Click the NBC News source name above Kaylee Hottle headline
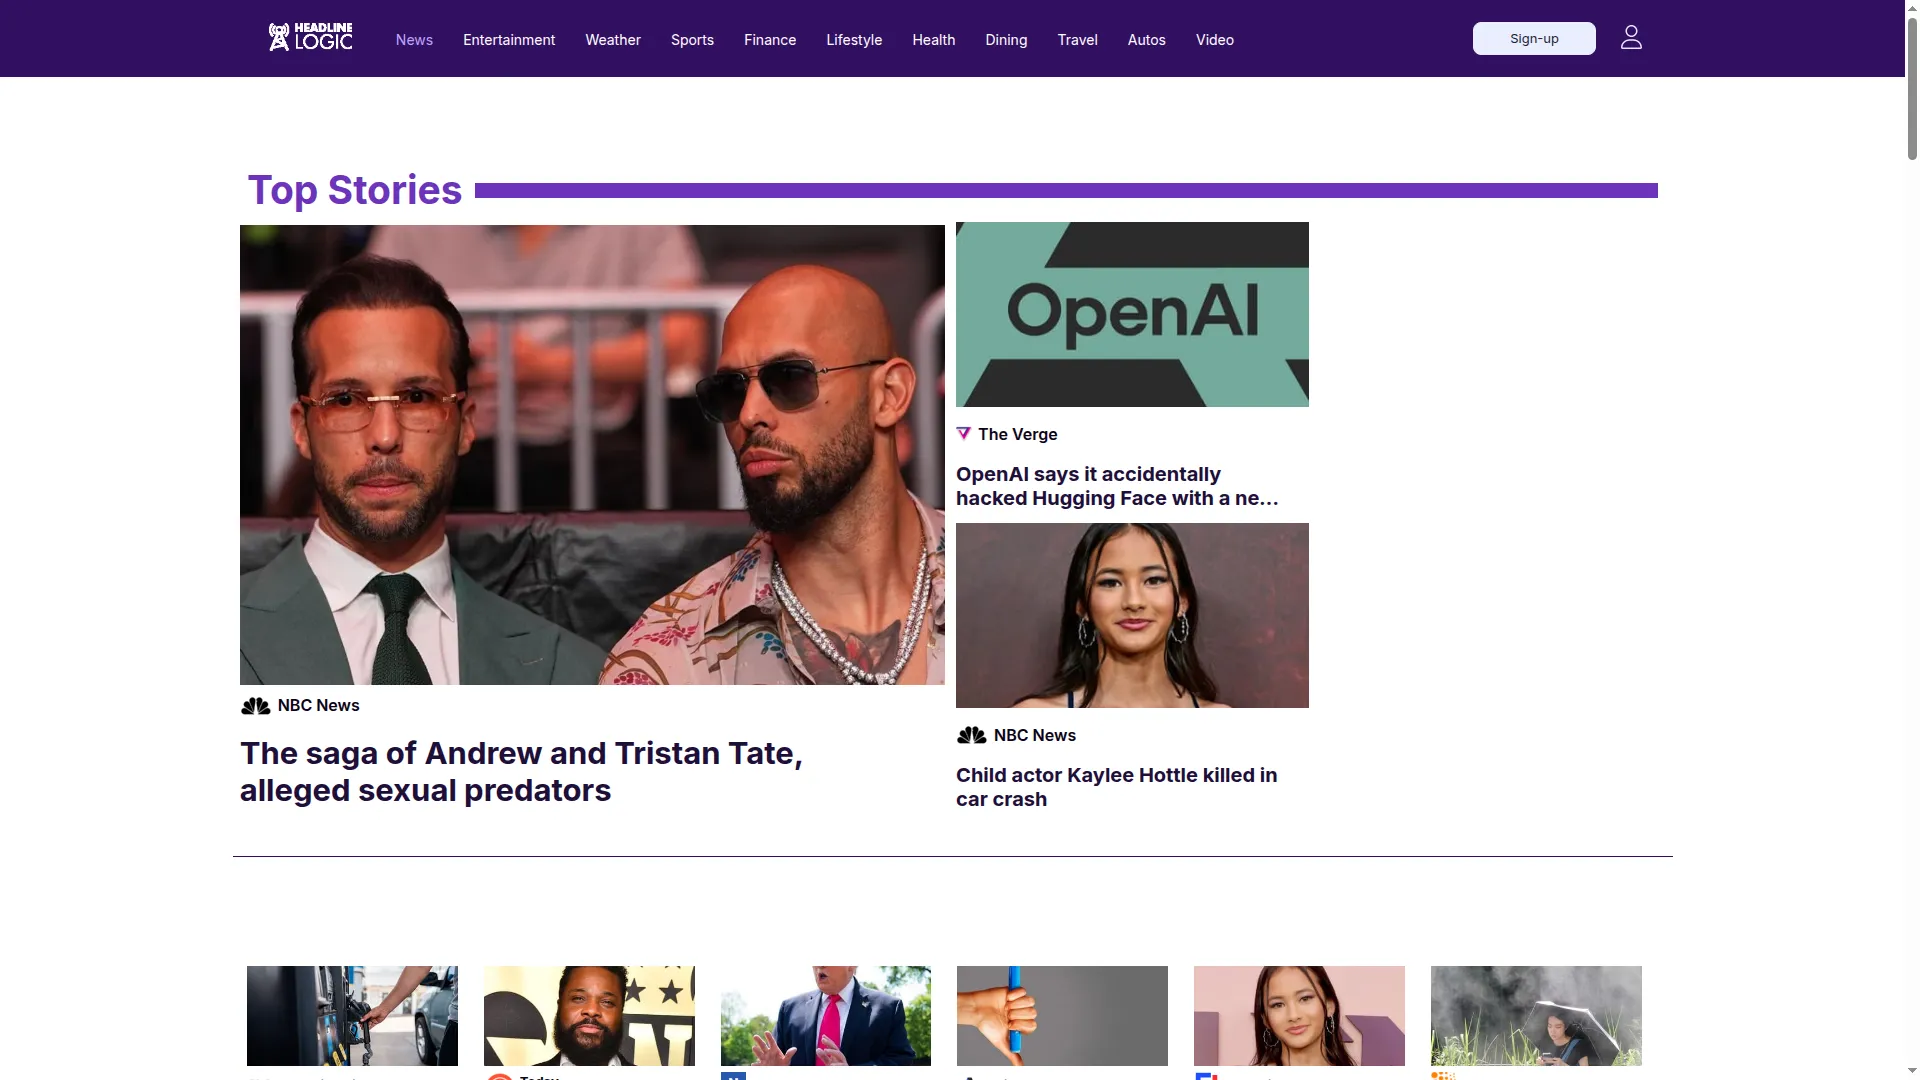1920x1080 pixels. 1034,736
